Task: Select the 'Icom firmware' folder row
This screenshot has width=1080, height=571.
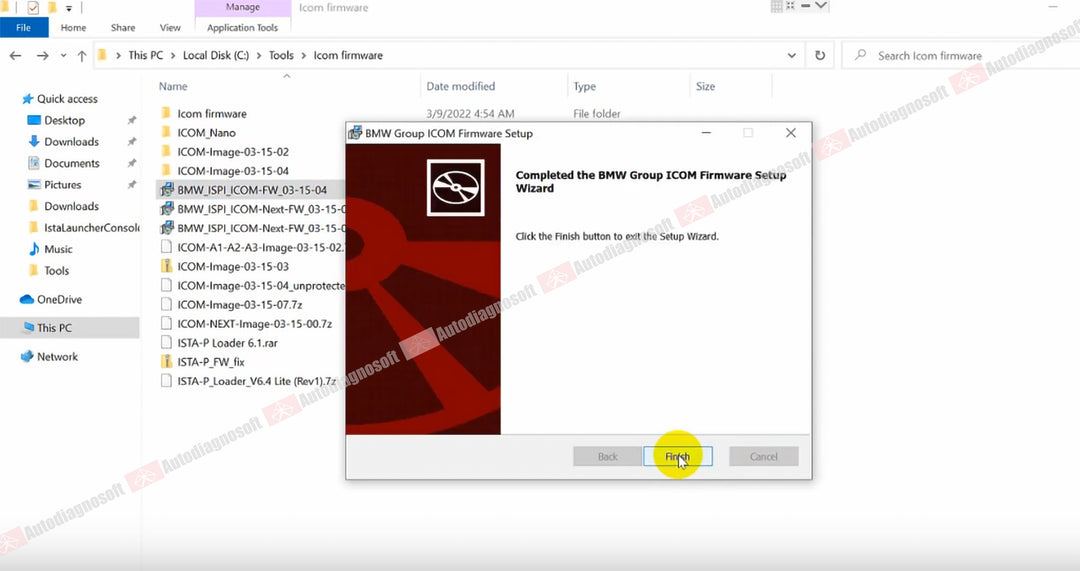Action: [x=211, y=114]
